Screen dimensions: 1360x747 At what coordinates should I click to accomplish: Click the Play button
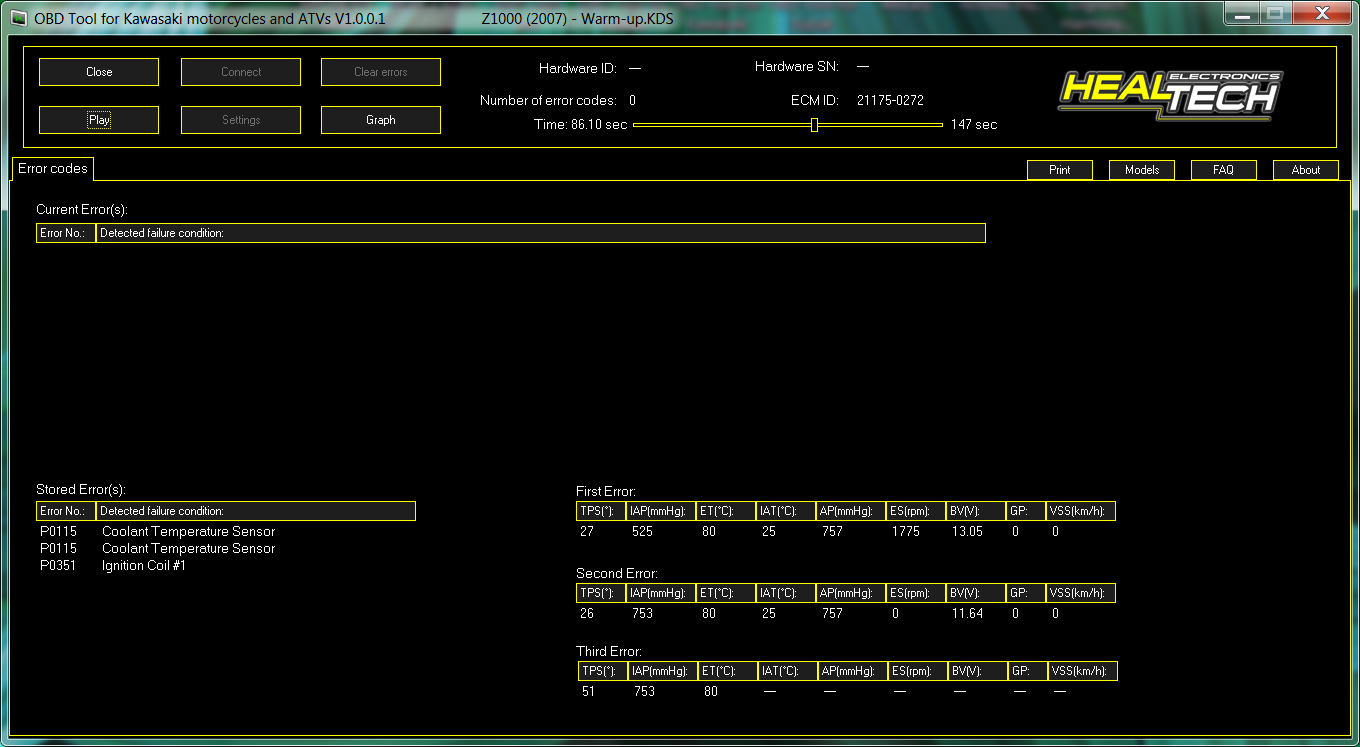(99, 120)
